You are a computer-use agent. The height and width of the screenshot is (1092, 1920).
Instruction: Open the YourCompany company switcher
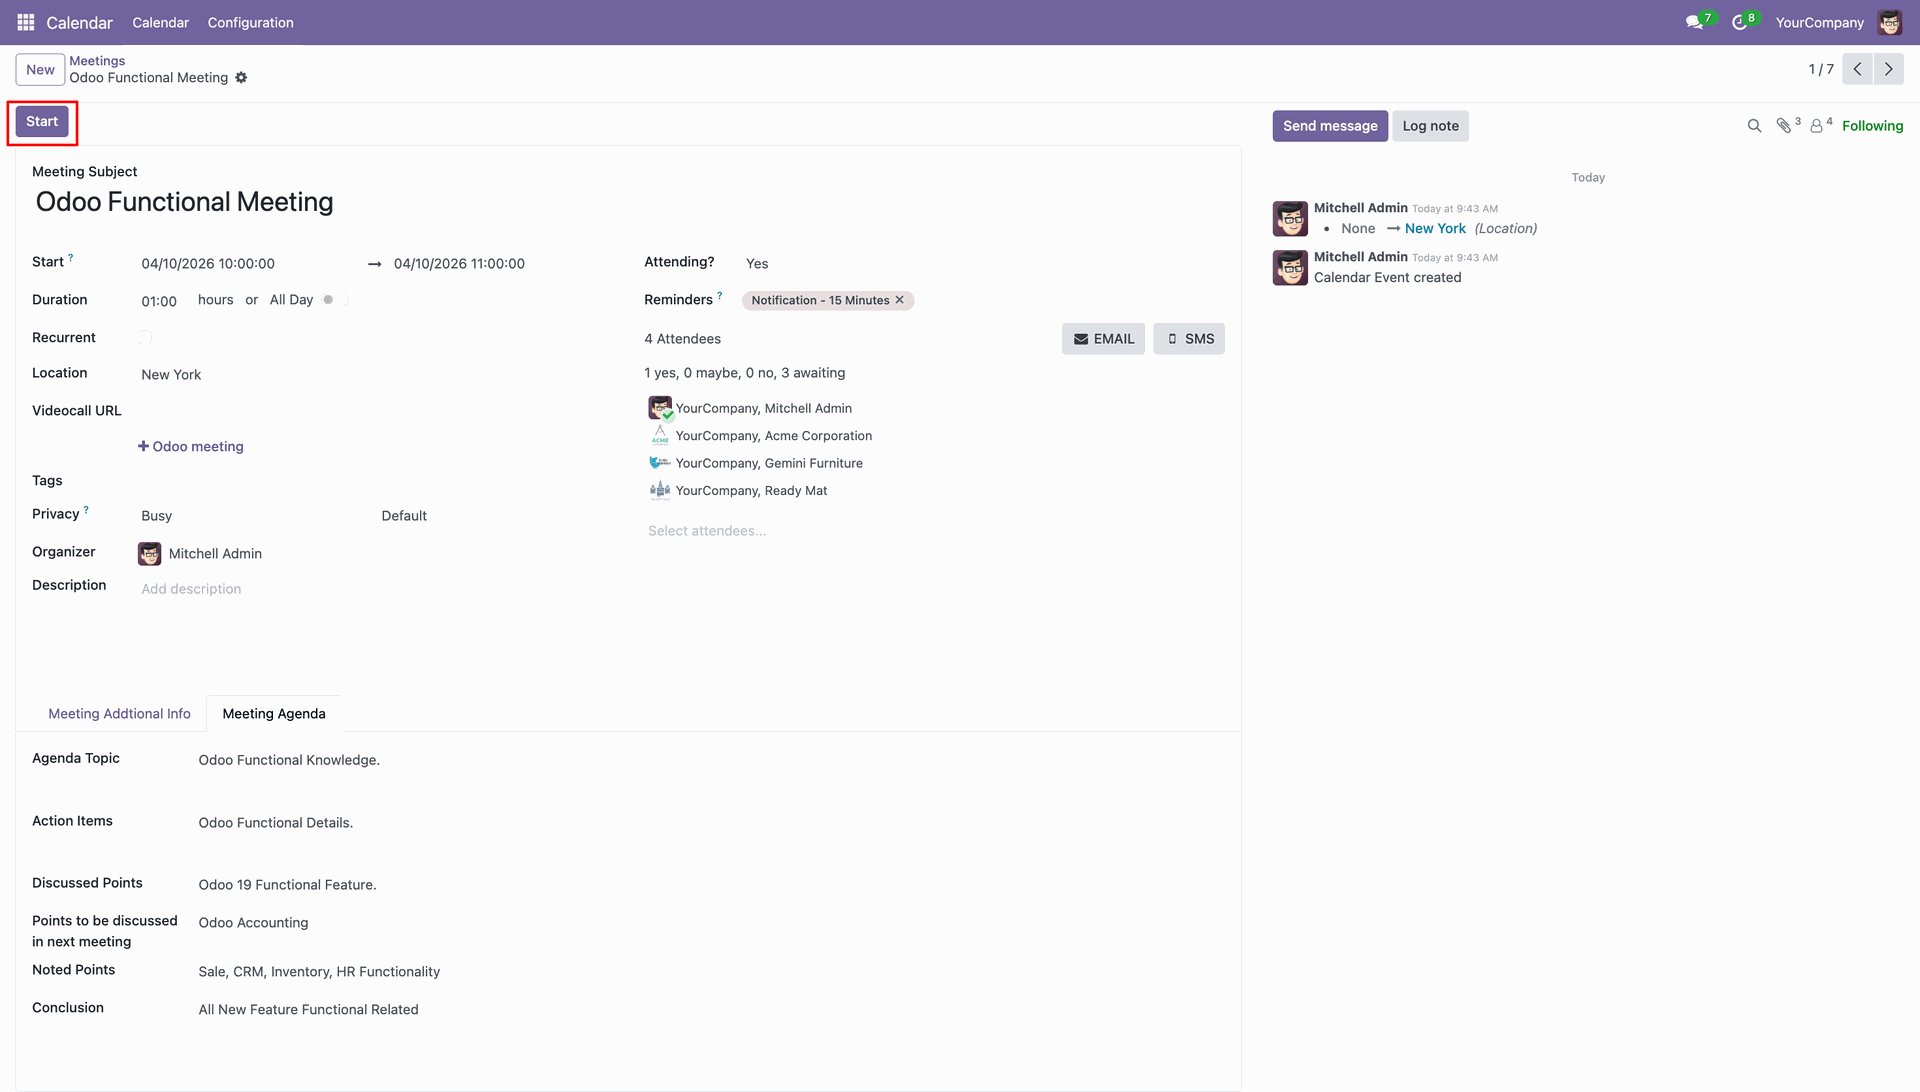point(1820,22)
